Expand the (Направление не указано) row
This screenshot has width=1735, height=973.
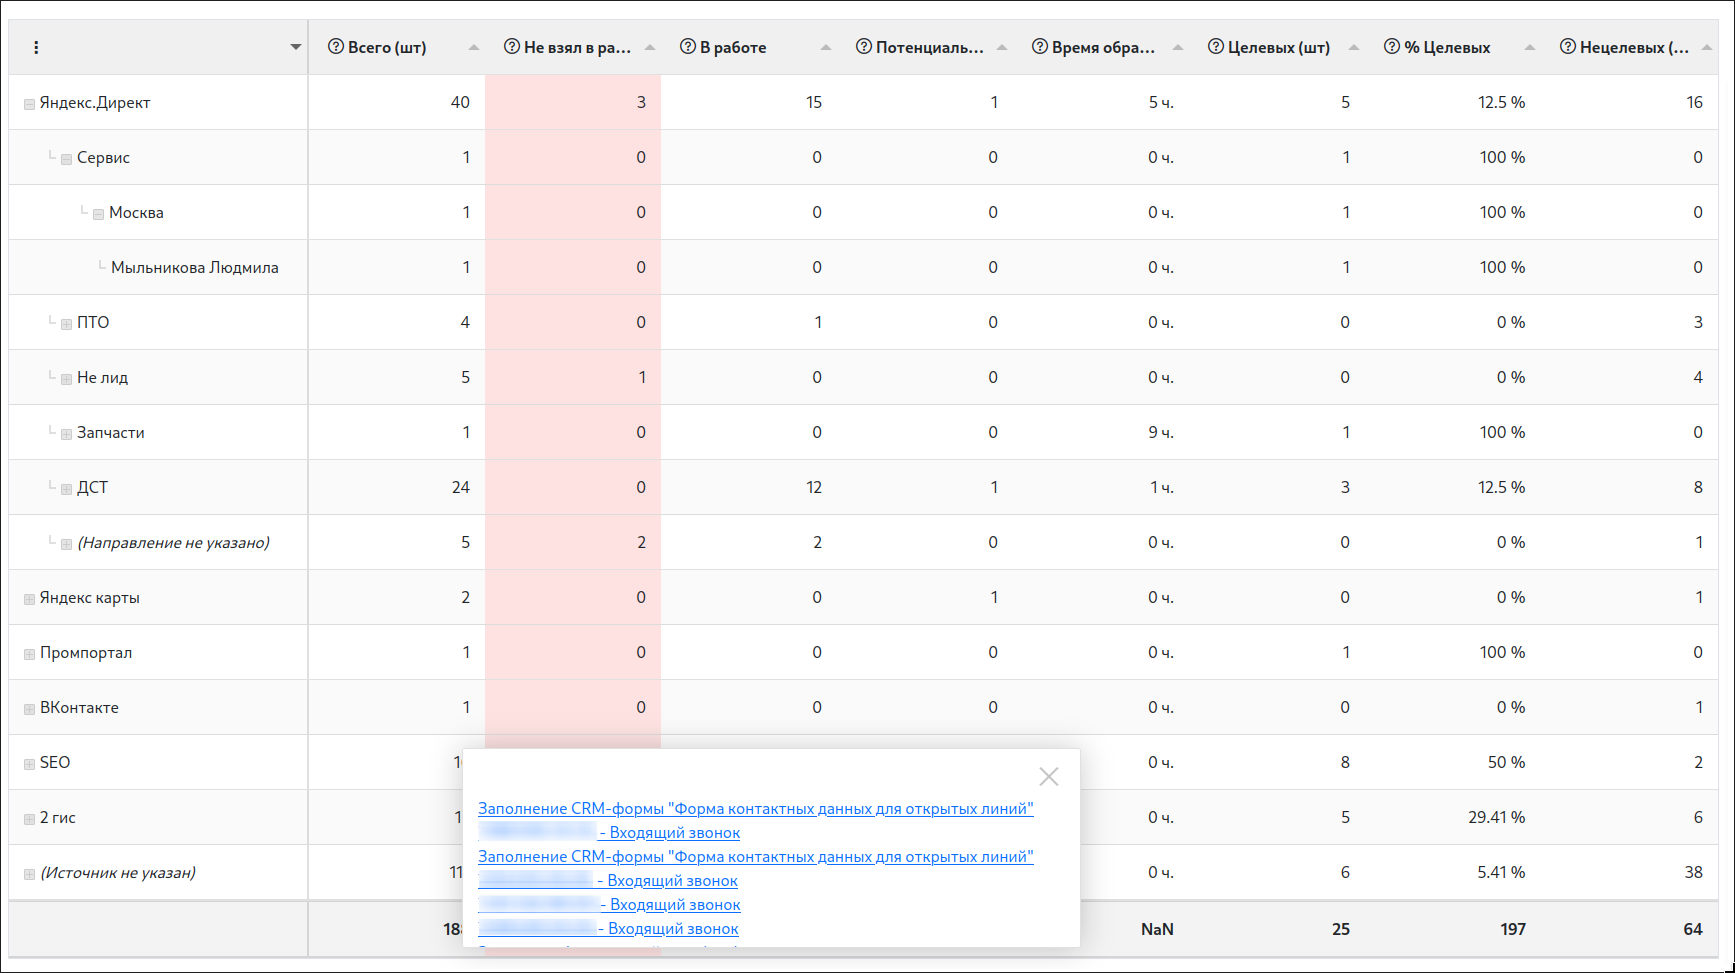click(x=67, y=544)
